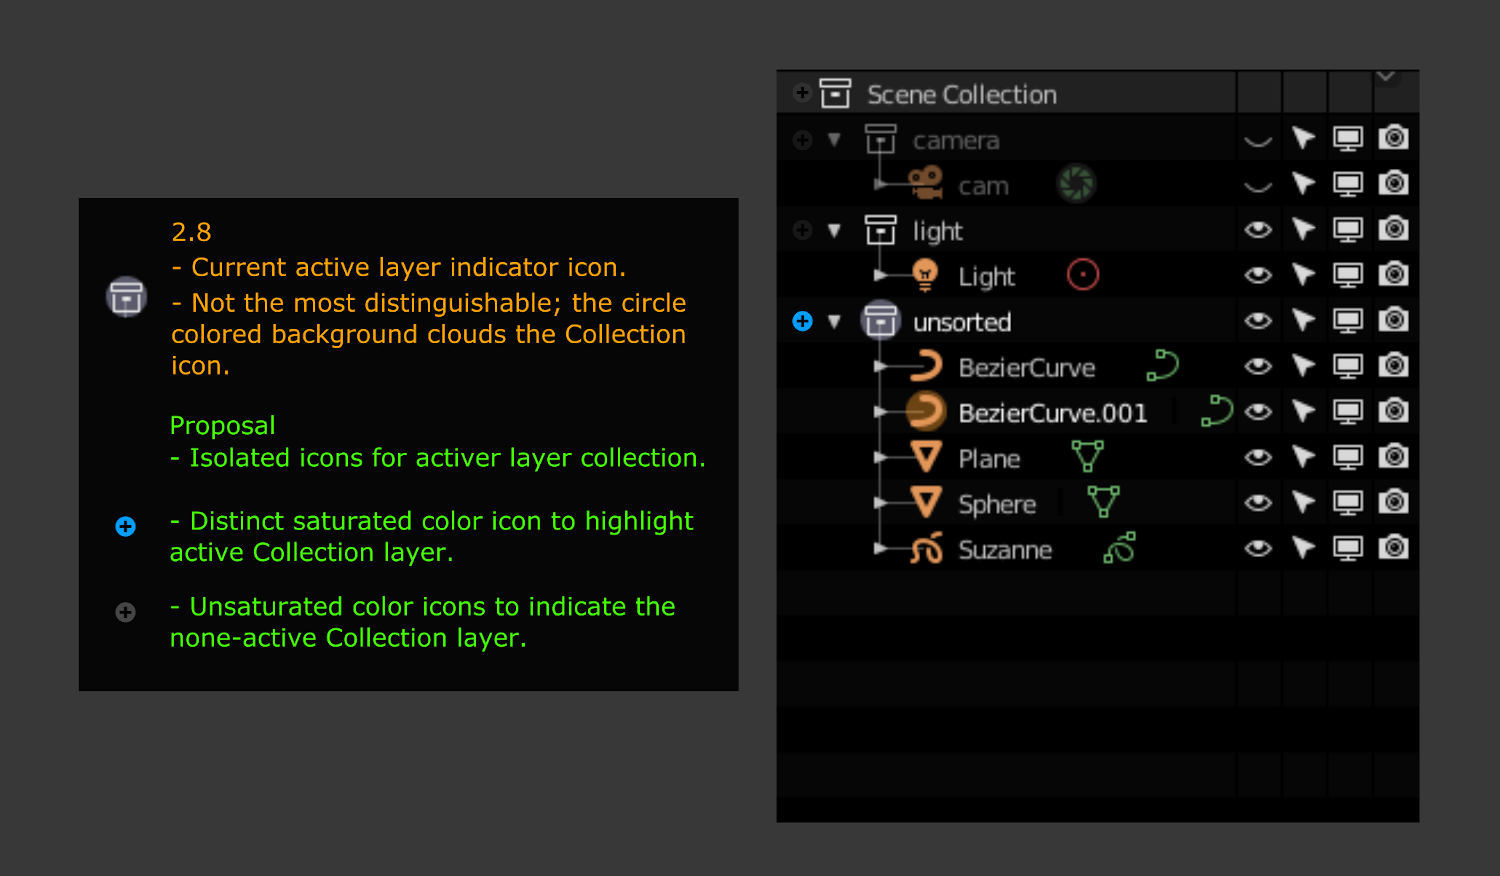Image resolution: width=1500 pixels, height=876 pixels.
Task: Click the green mesh data icon beside Plane
Action: tap(1087, 456)
